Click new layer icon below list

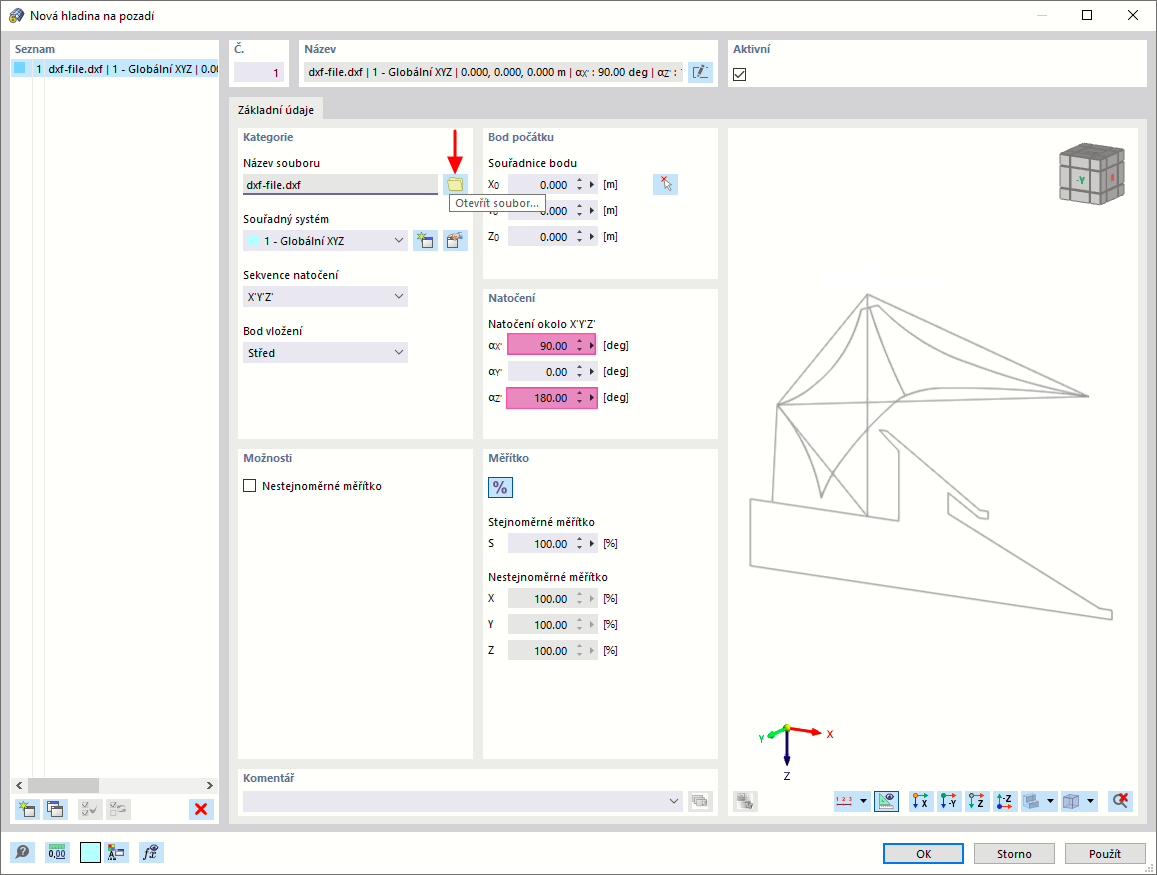(x=27, y=809)
